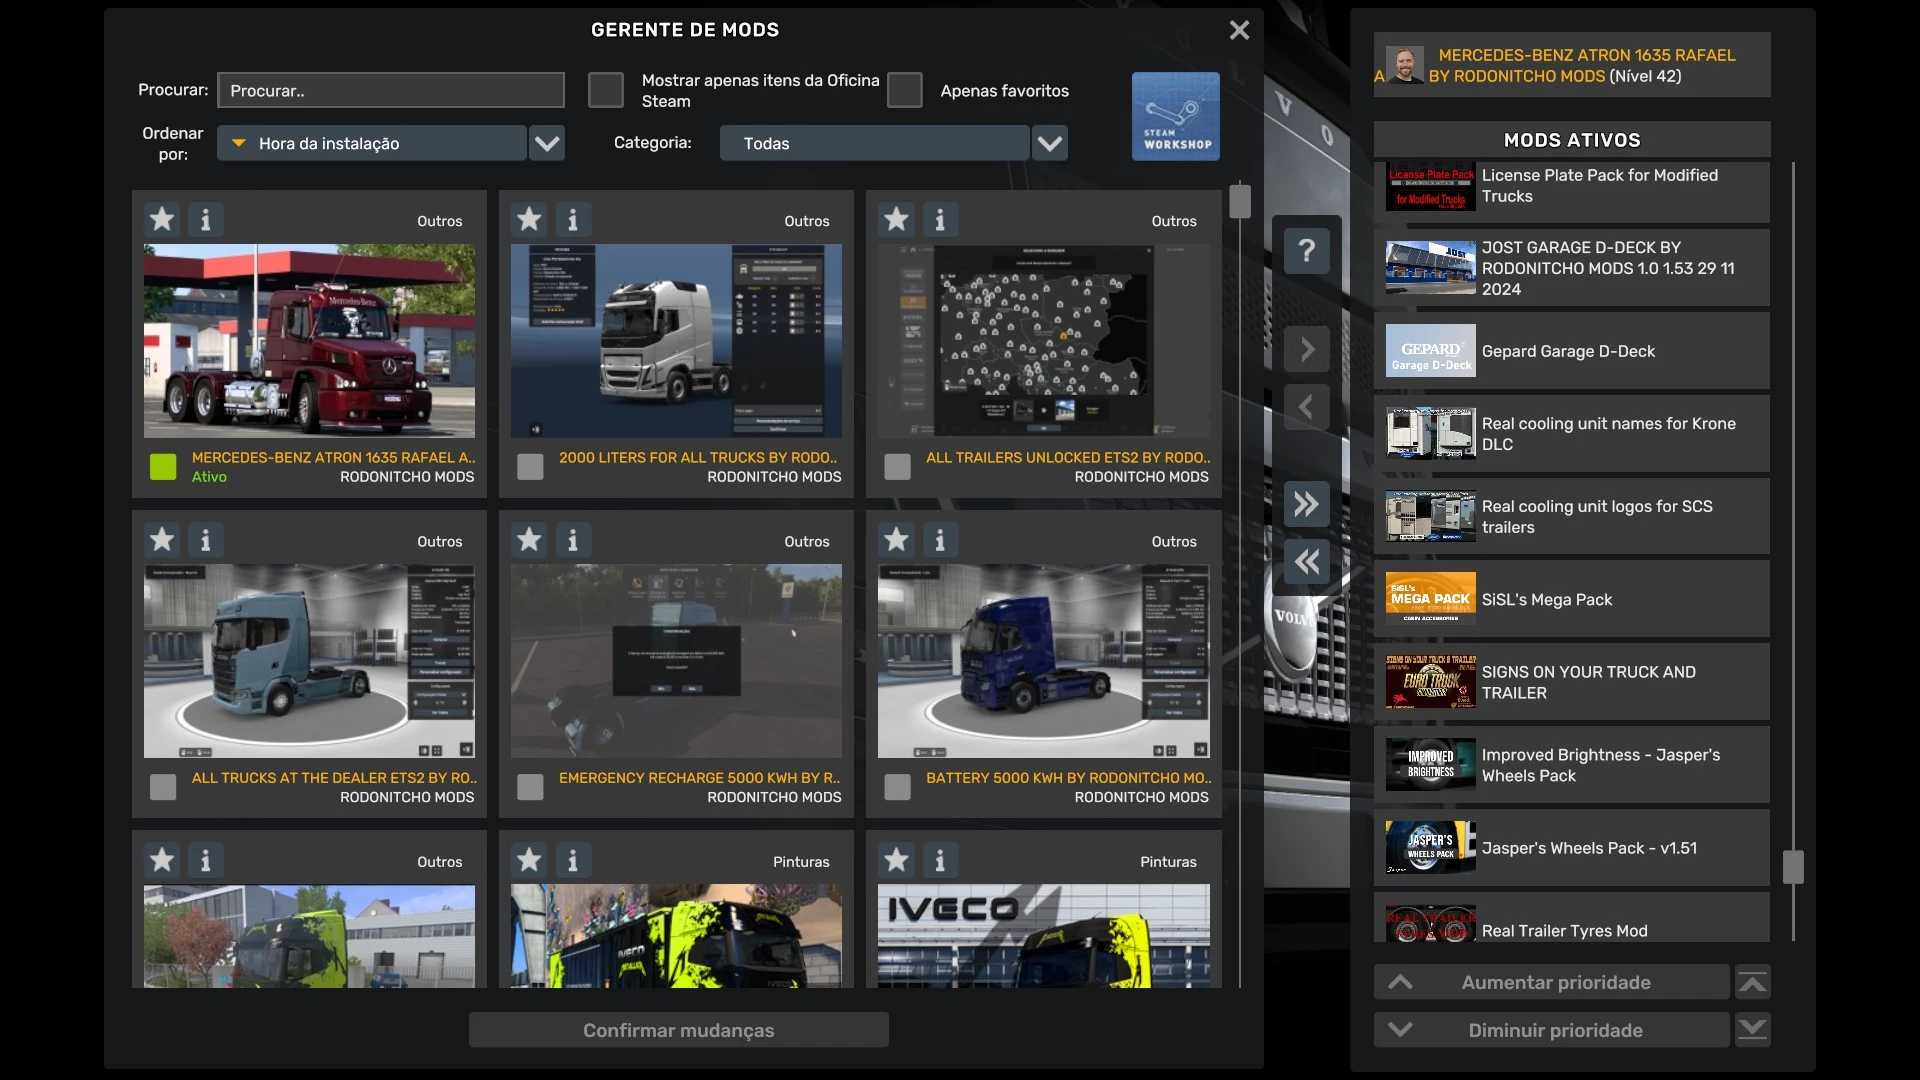Deactivate all mods with double left arrow
This screenshot has width=1920, height=1080.
(1306, 562)
